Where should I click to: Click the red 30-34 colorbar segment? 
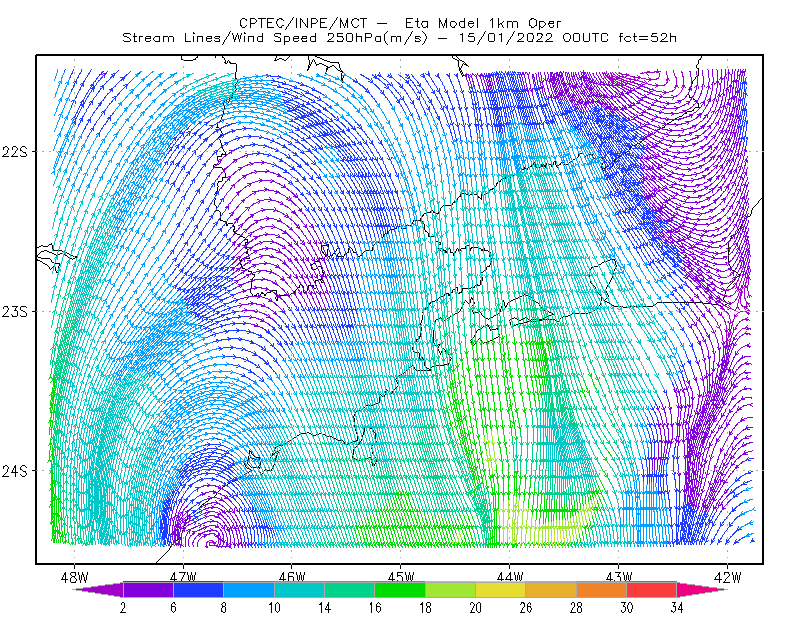(652, 589)
